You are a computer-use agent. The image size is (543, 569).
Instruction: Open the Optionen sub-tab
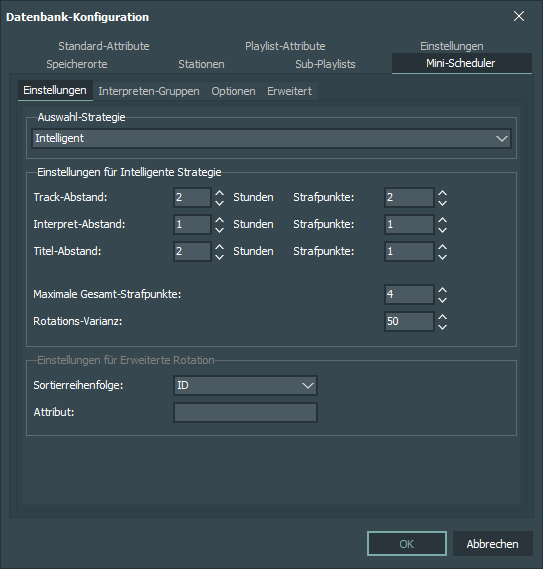tap(233, 91)
